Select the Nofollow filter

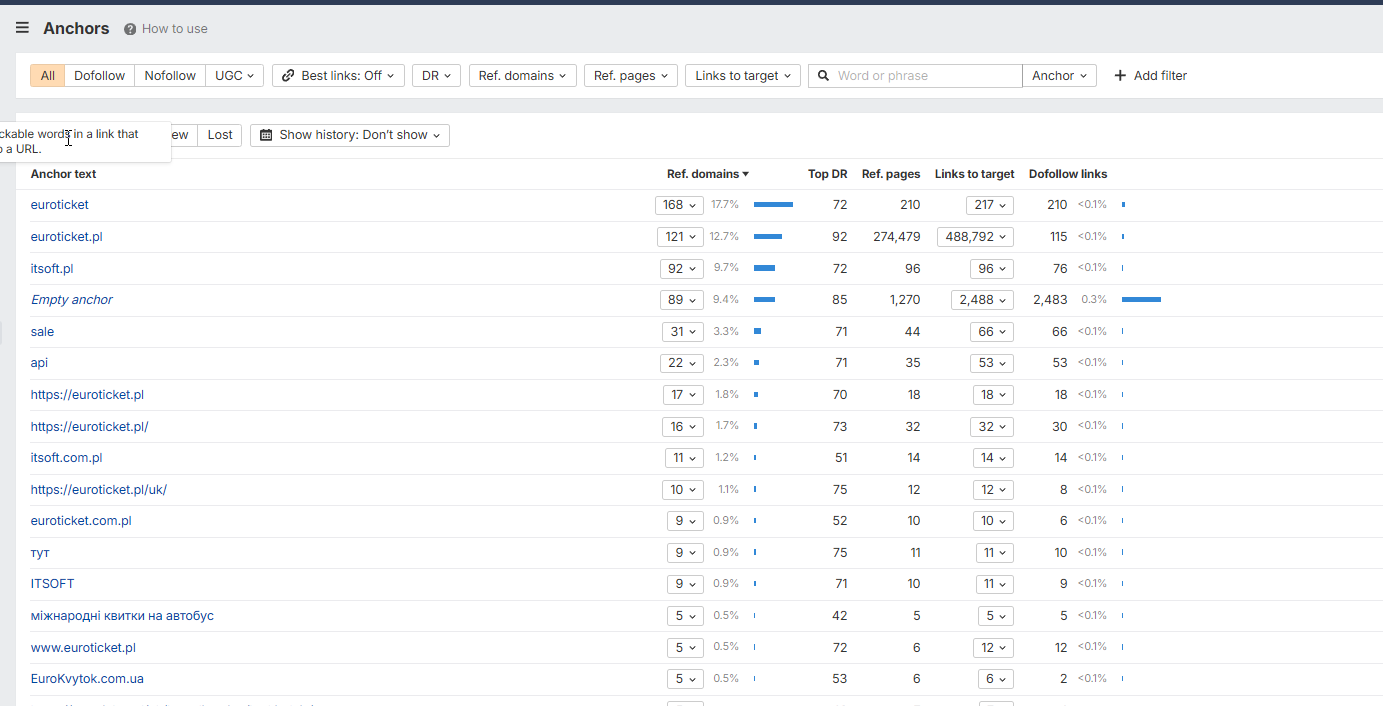click(170, 76)
